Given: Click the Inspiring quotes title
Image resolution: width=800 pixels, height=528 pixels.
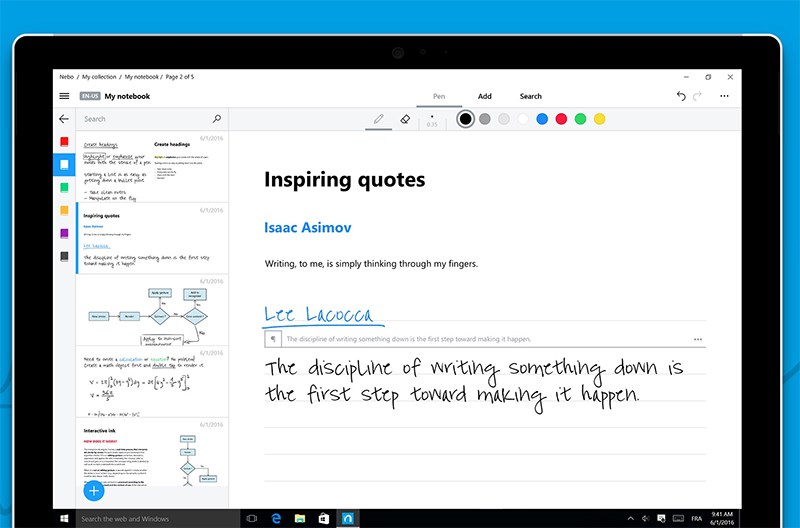Looking at the screenshot, I should pyautogui.click(x=344, y=180).
